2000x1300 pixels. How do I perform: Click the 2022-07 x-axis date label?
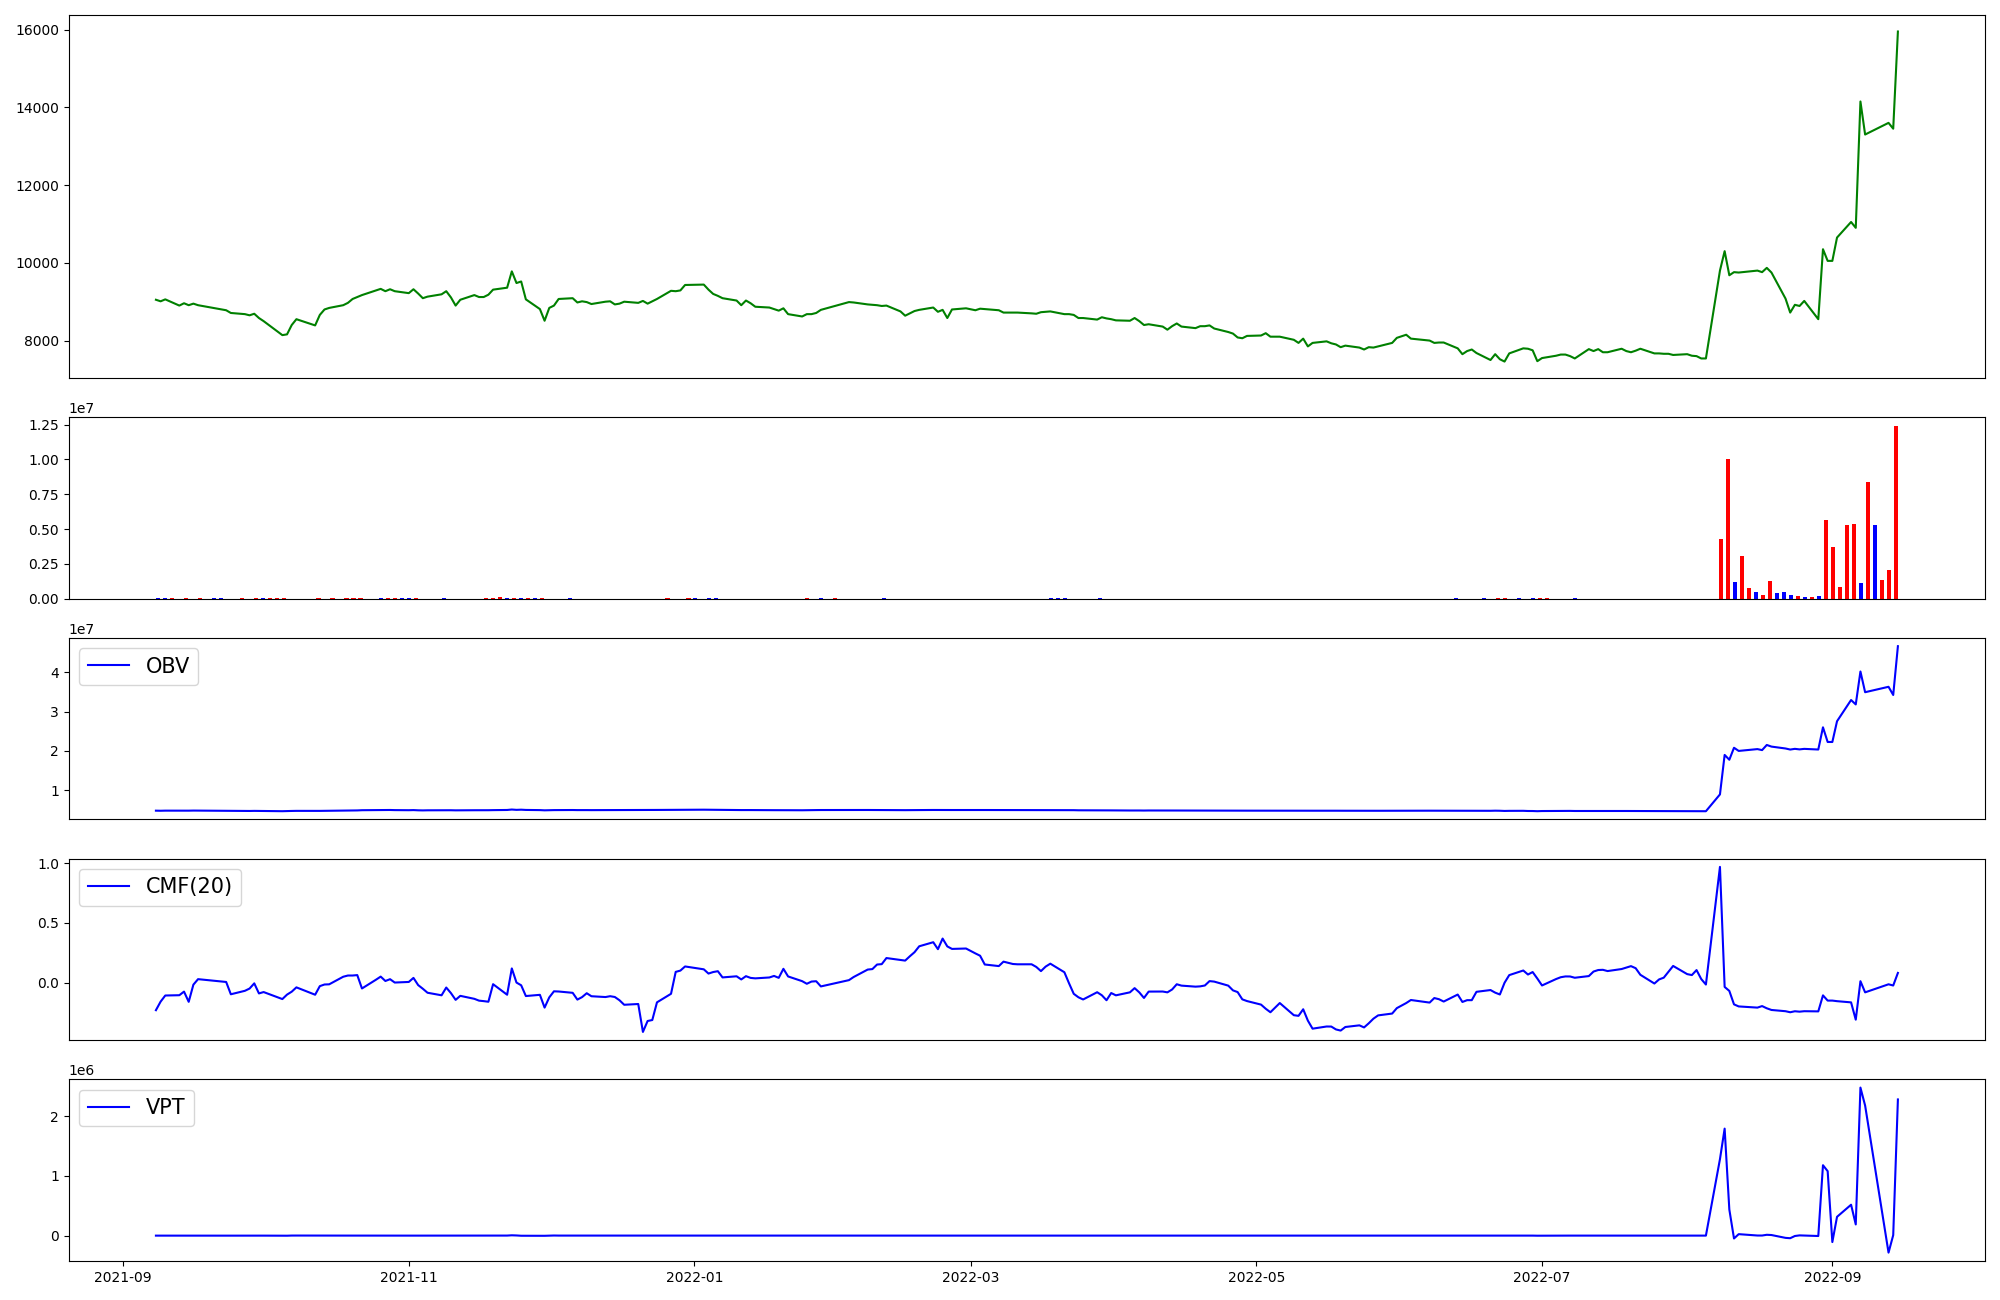[1542, 1277]
